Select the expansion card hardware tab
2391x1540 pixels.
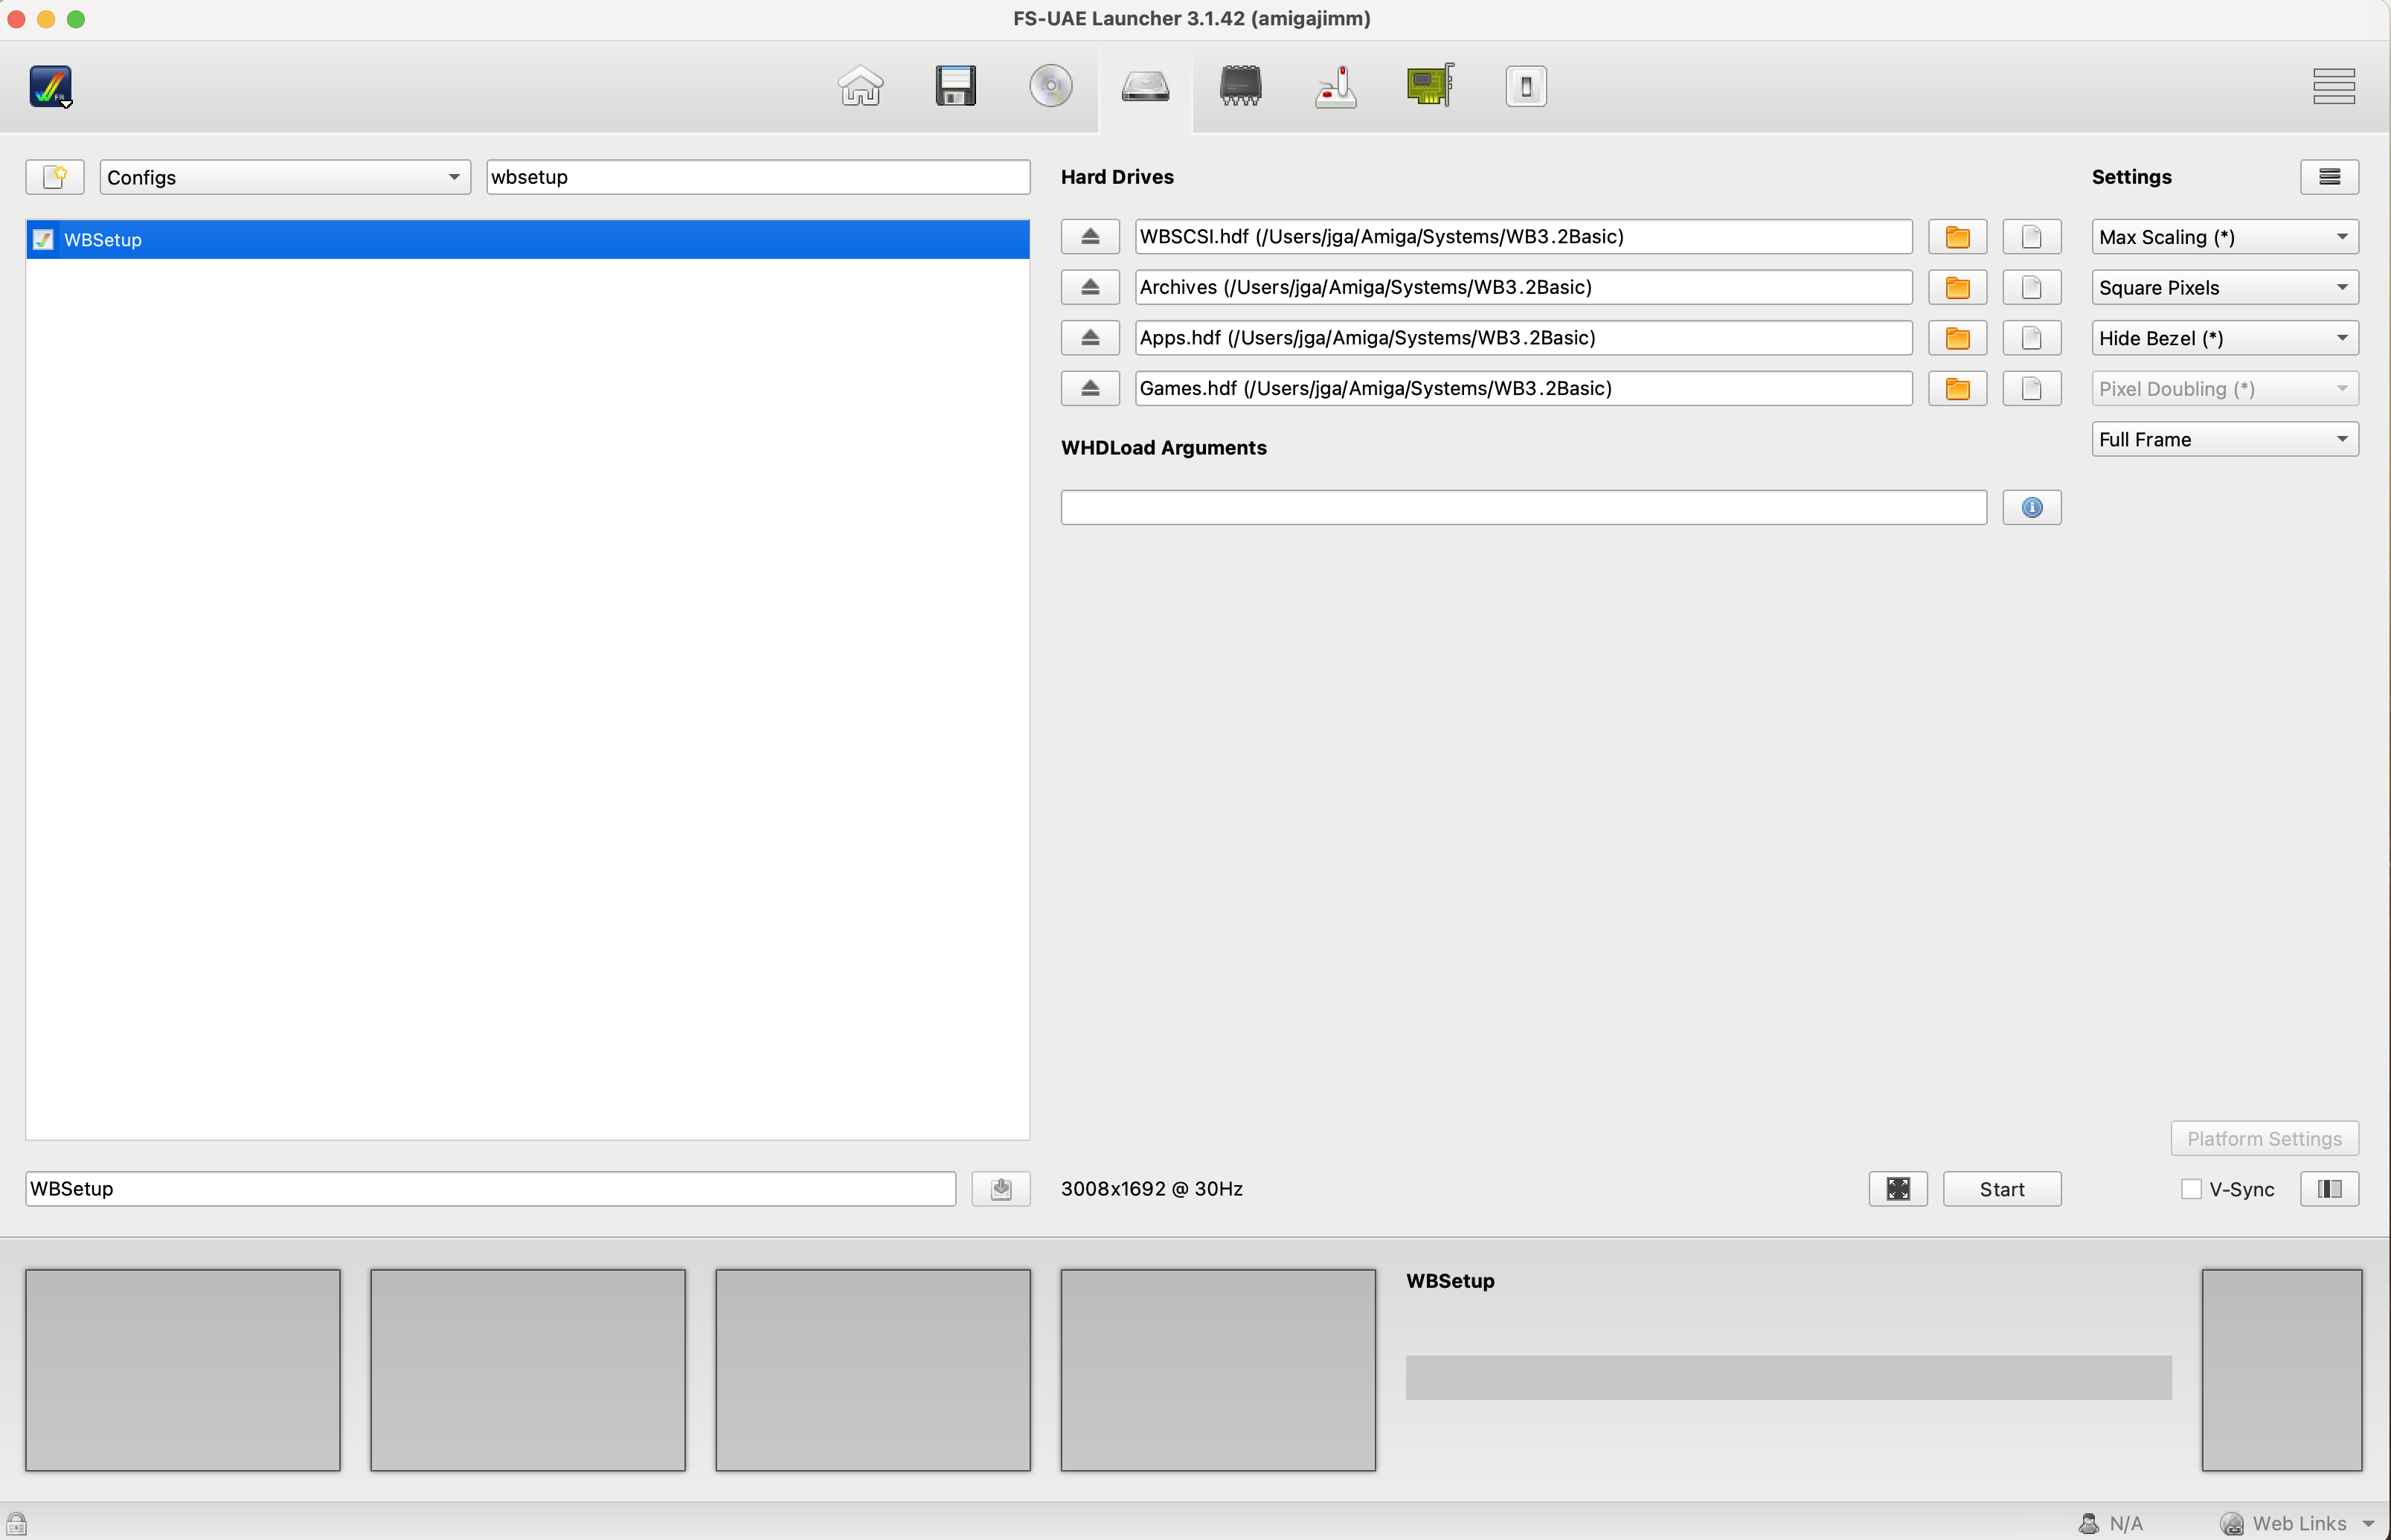click(1430, 86)
